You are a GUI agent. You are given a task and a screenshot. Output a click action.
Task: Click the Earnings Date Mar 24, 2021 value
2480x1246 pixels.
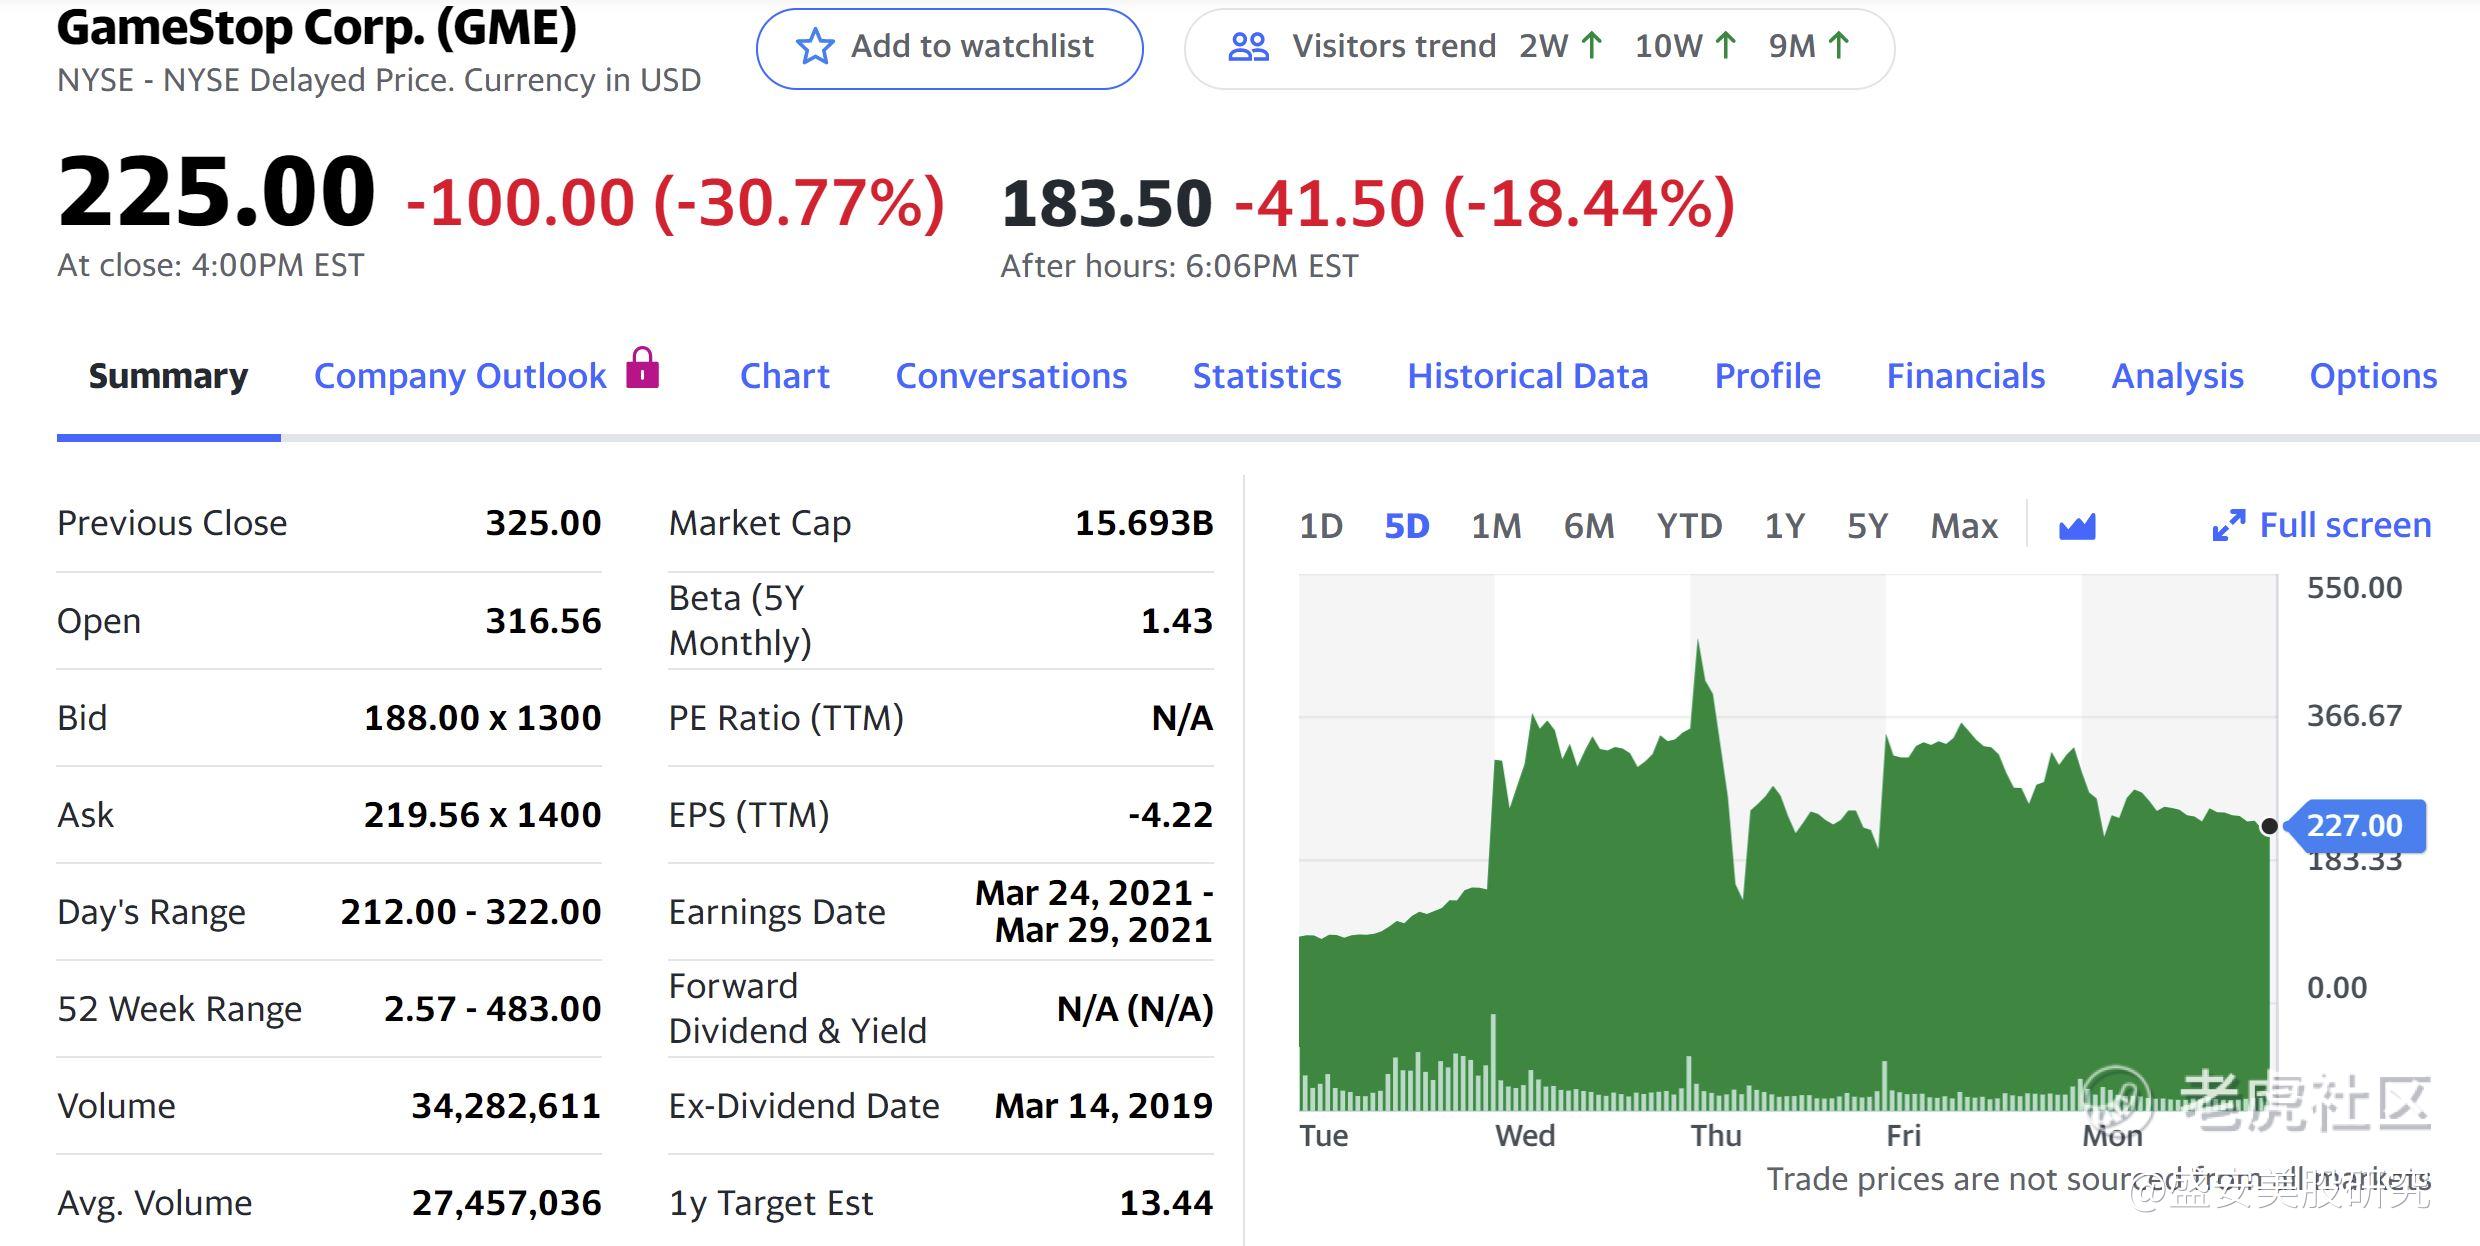[1094, 911]
